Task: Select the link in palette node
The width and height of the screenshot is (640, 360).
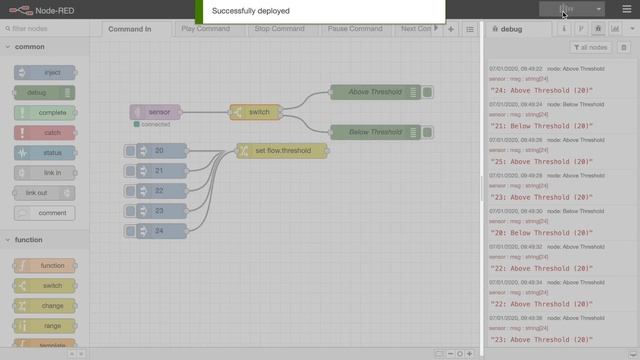Action: 44,173
